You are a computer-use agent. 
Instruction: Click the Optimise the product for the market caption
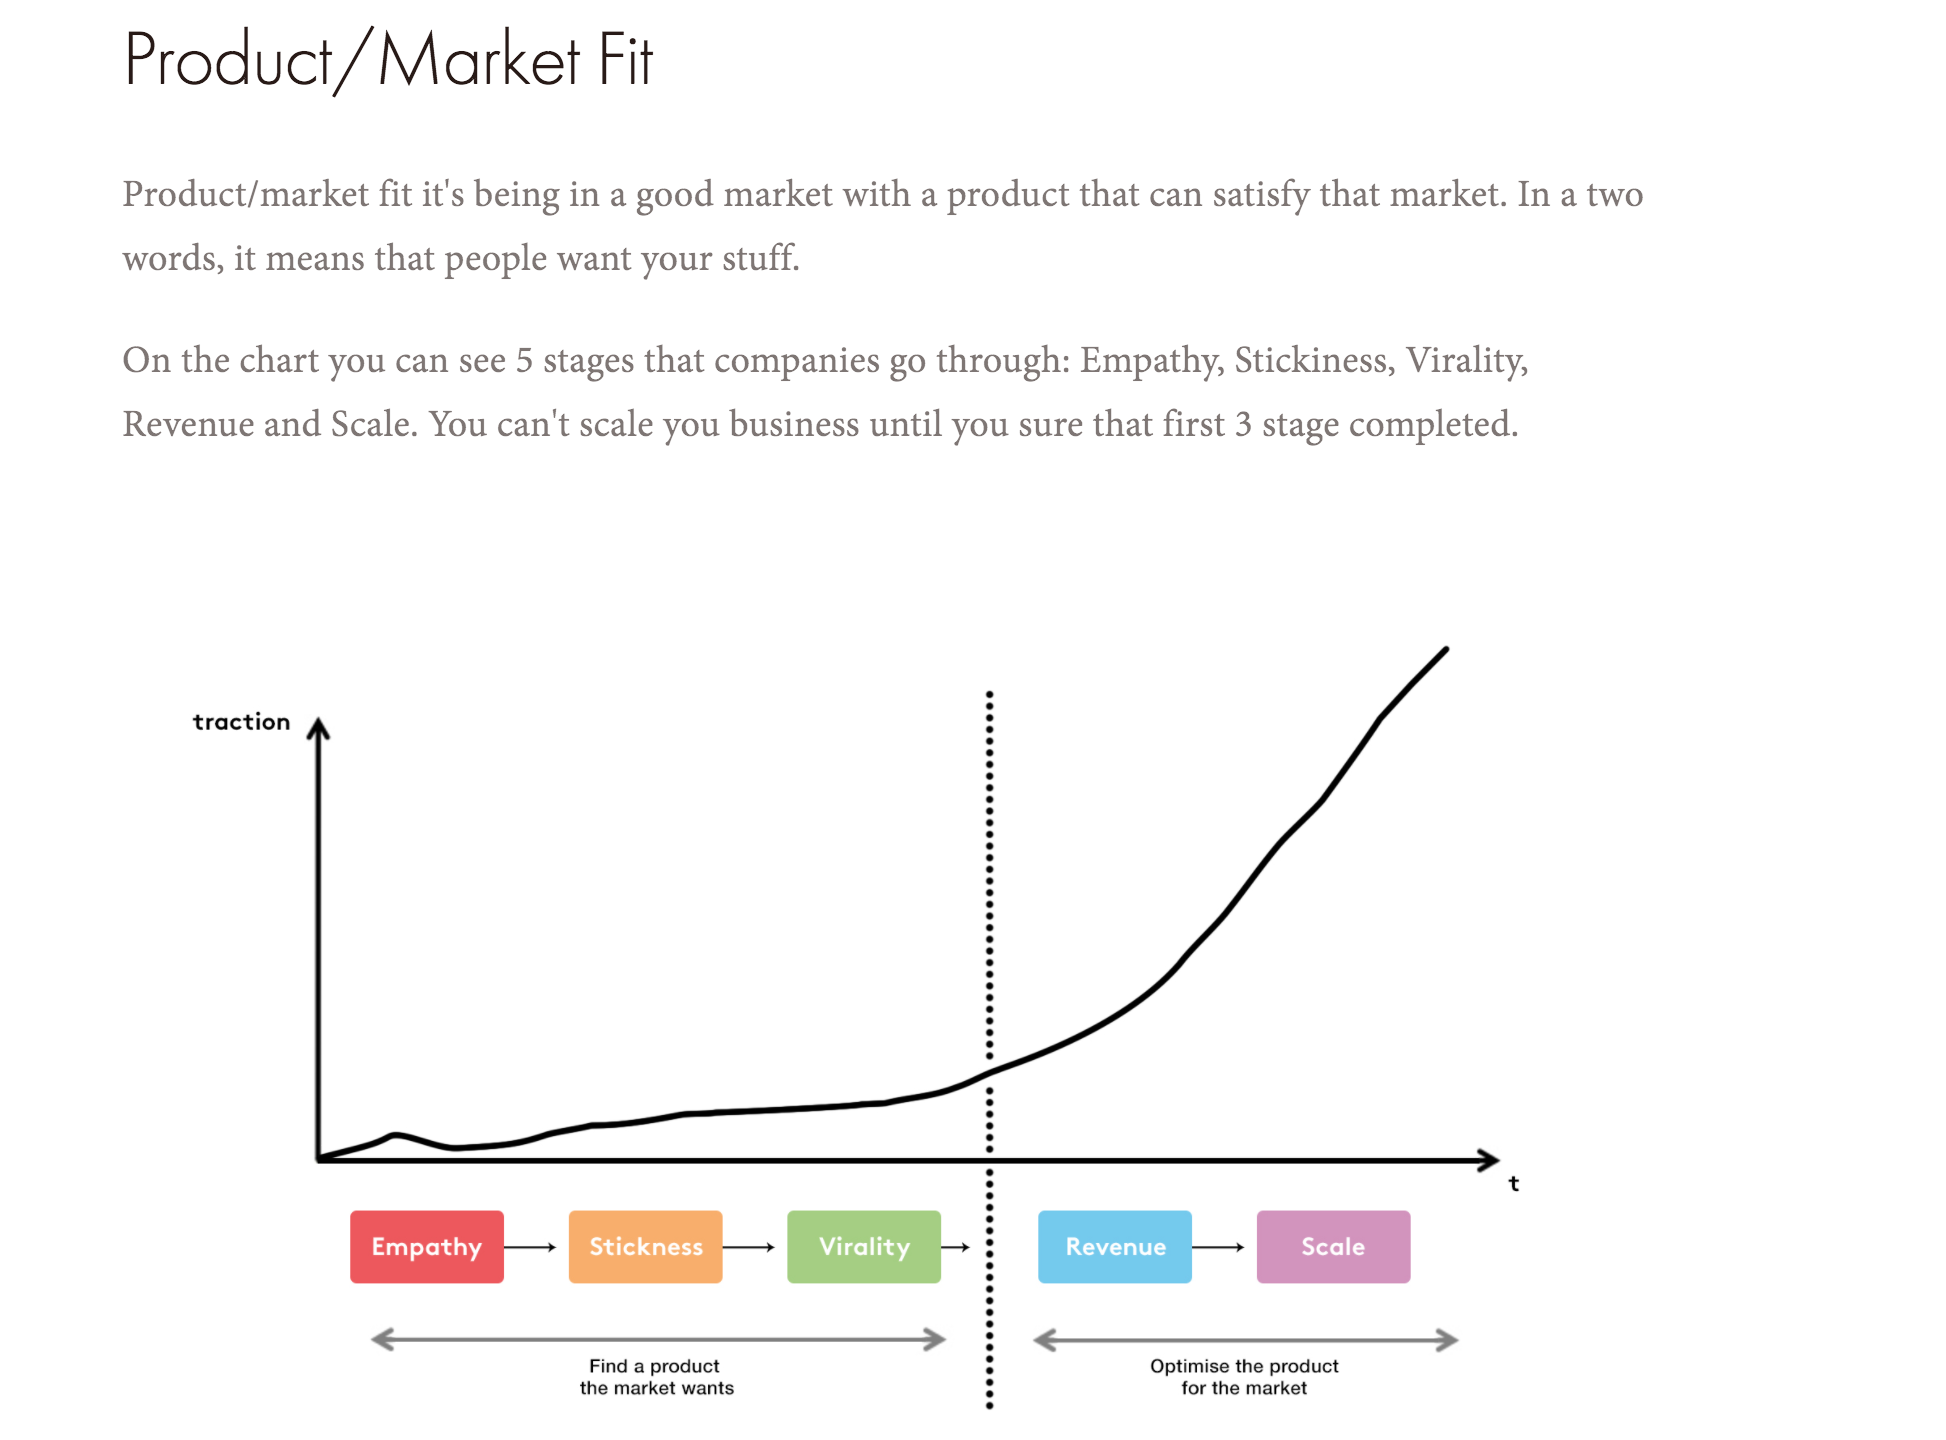click(x=1244, y=1377)
